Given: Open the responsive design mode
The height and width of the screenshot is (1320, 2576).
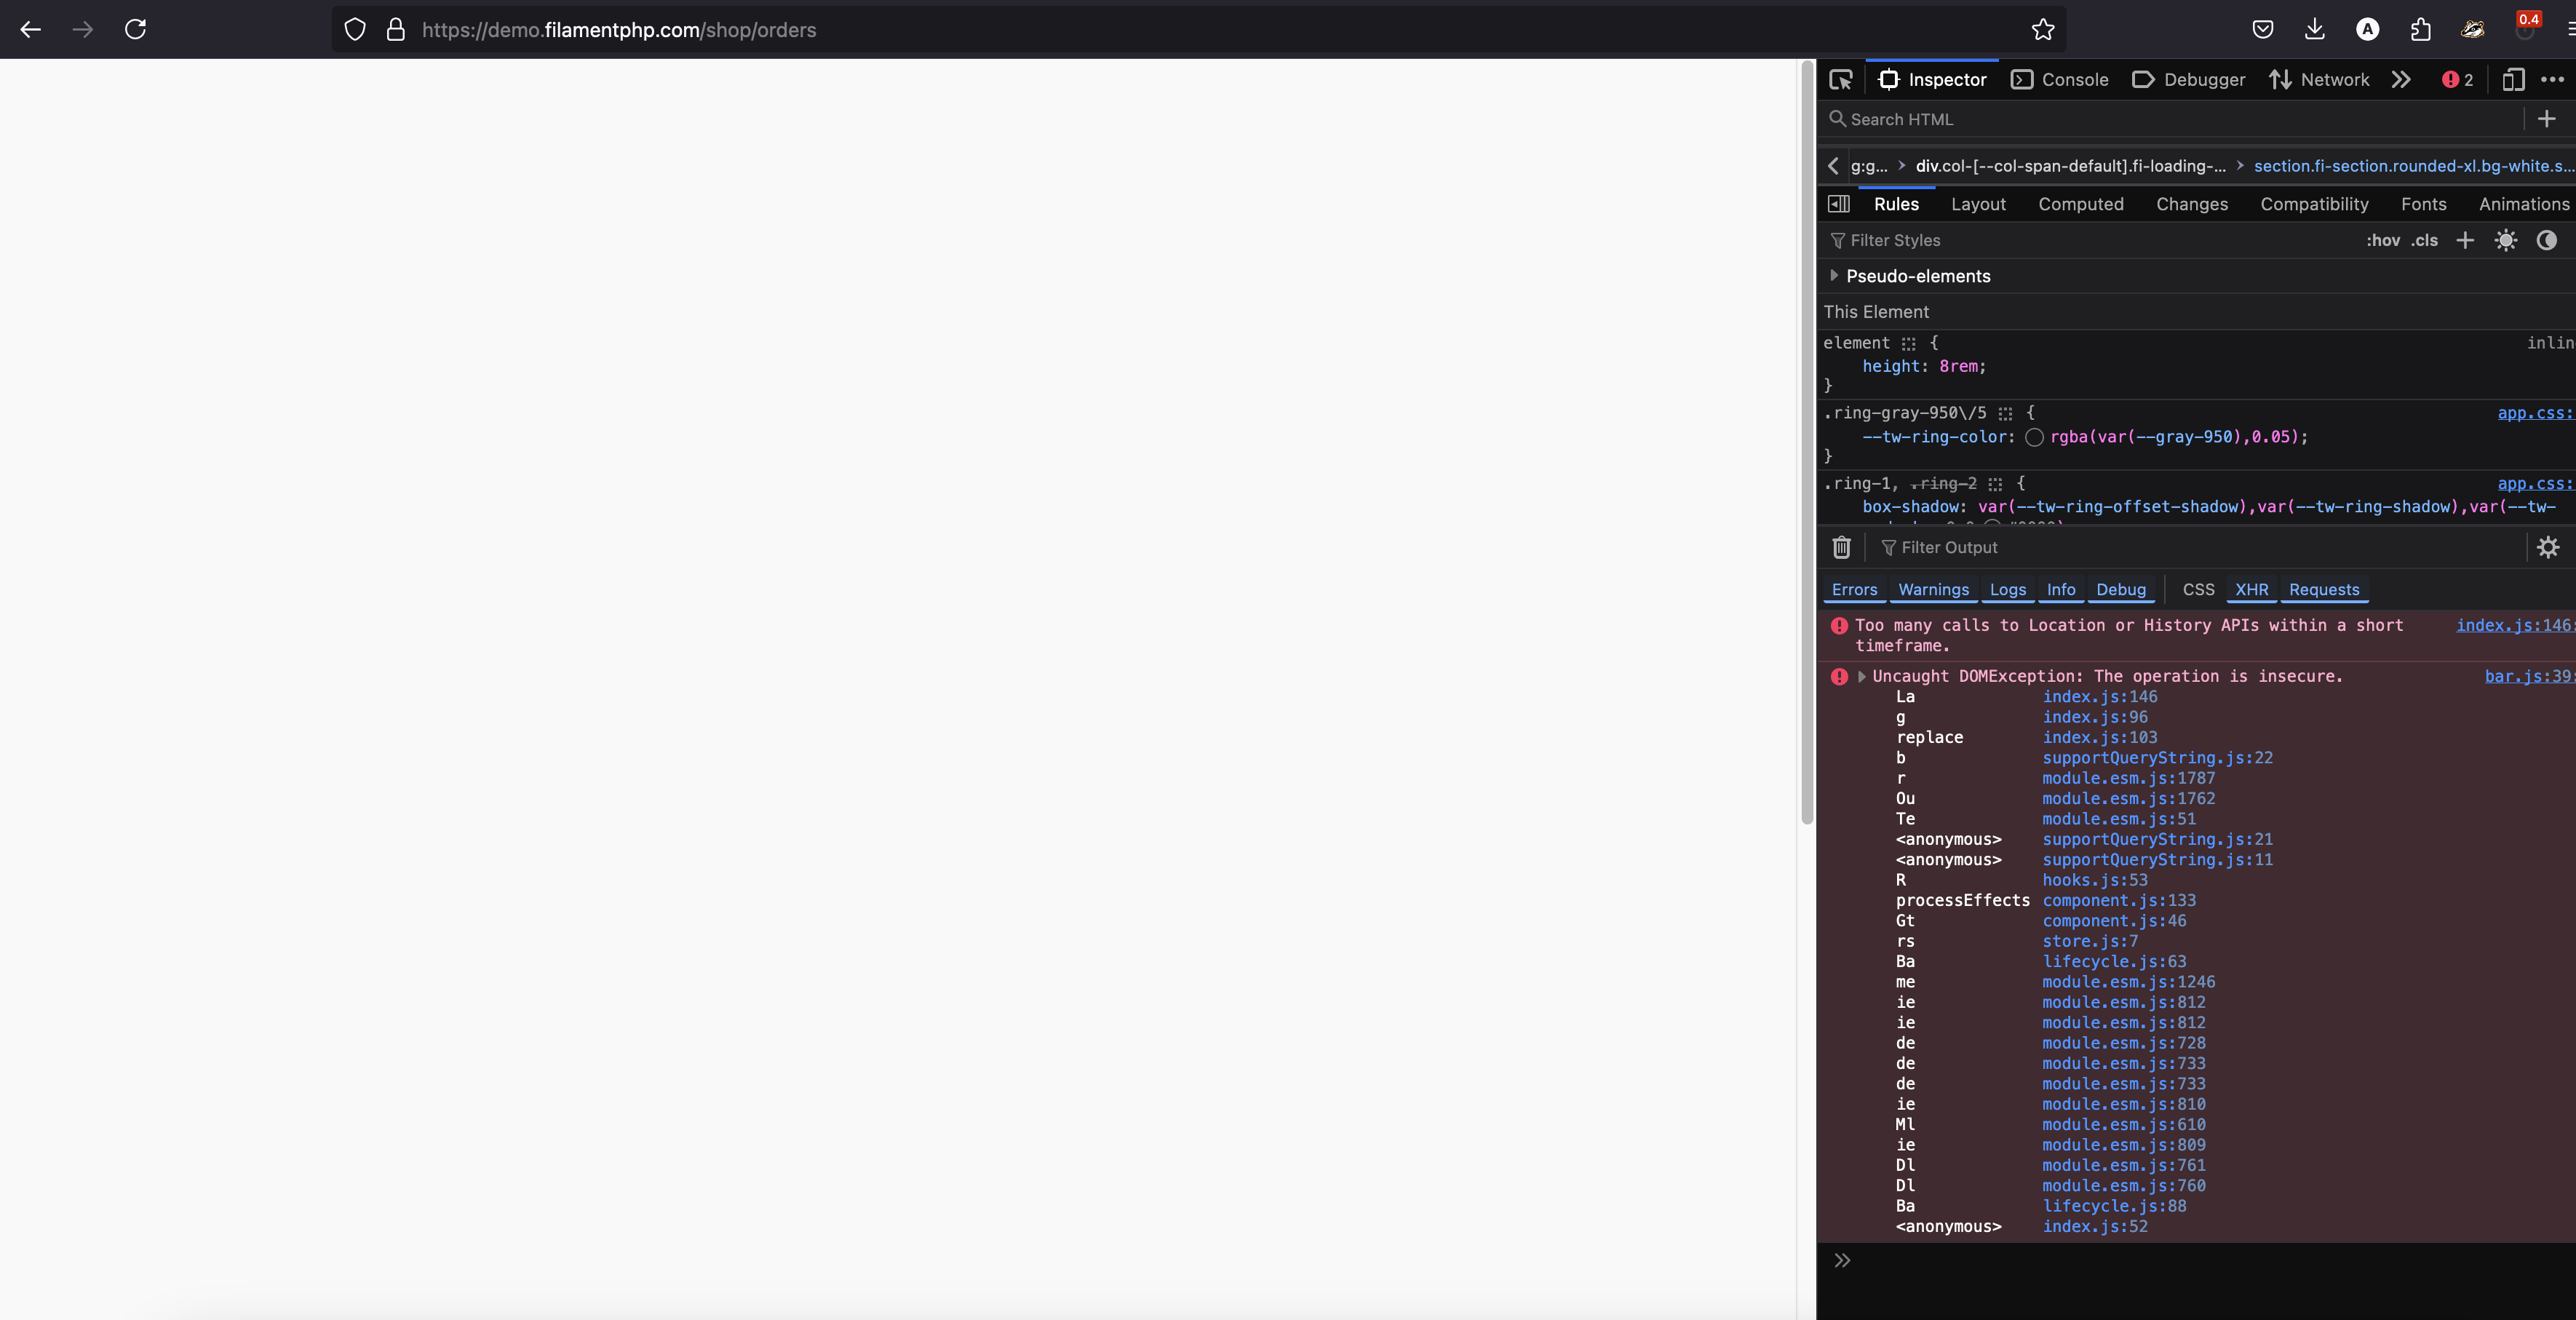Looking at the screenshot, I should coord(2513,79).
